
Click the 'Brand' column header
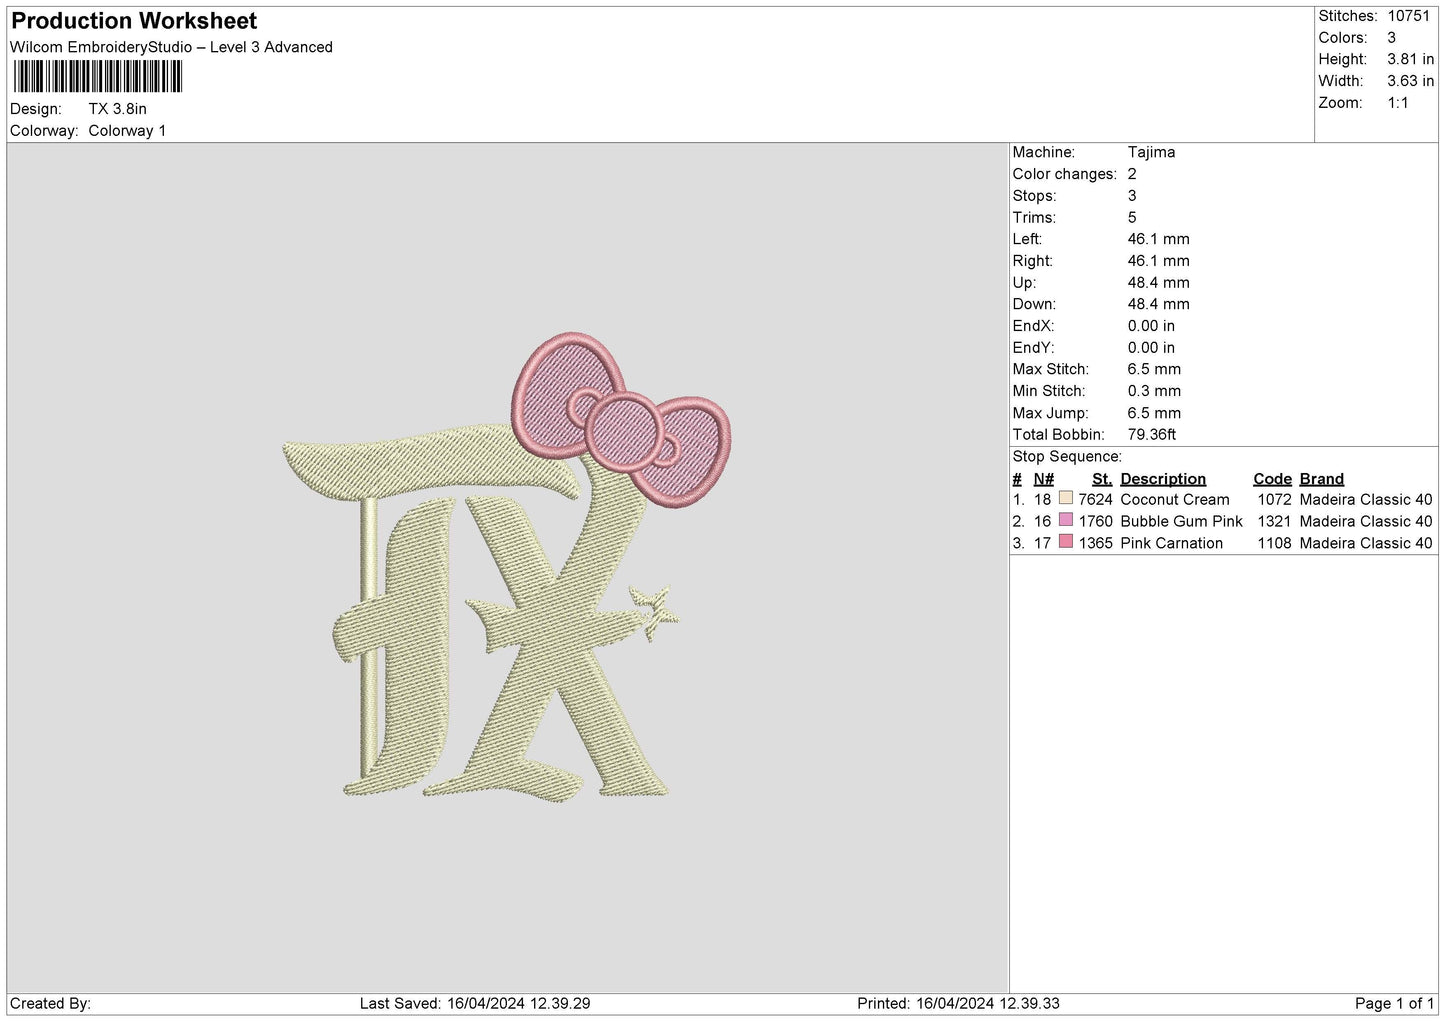1321,479
